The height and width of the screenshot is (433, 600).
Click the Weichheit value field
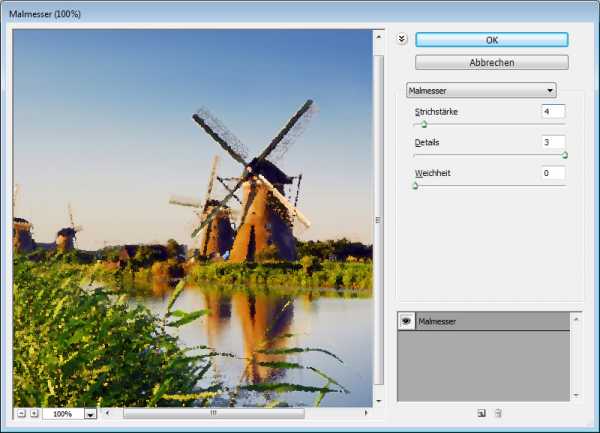(x=553, y=173)
